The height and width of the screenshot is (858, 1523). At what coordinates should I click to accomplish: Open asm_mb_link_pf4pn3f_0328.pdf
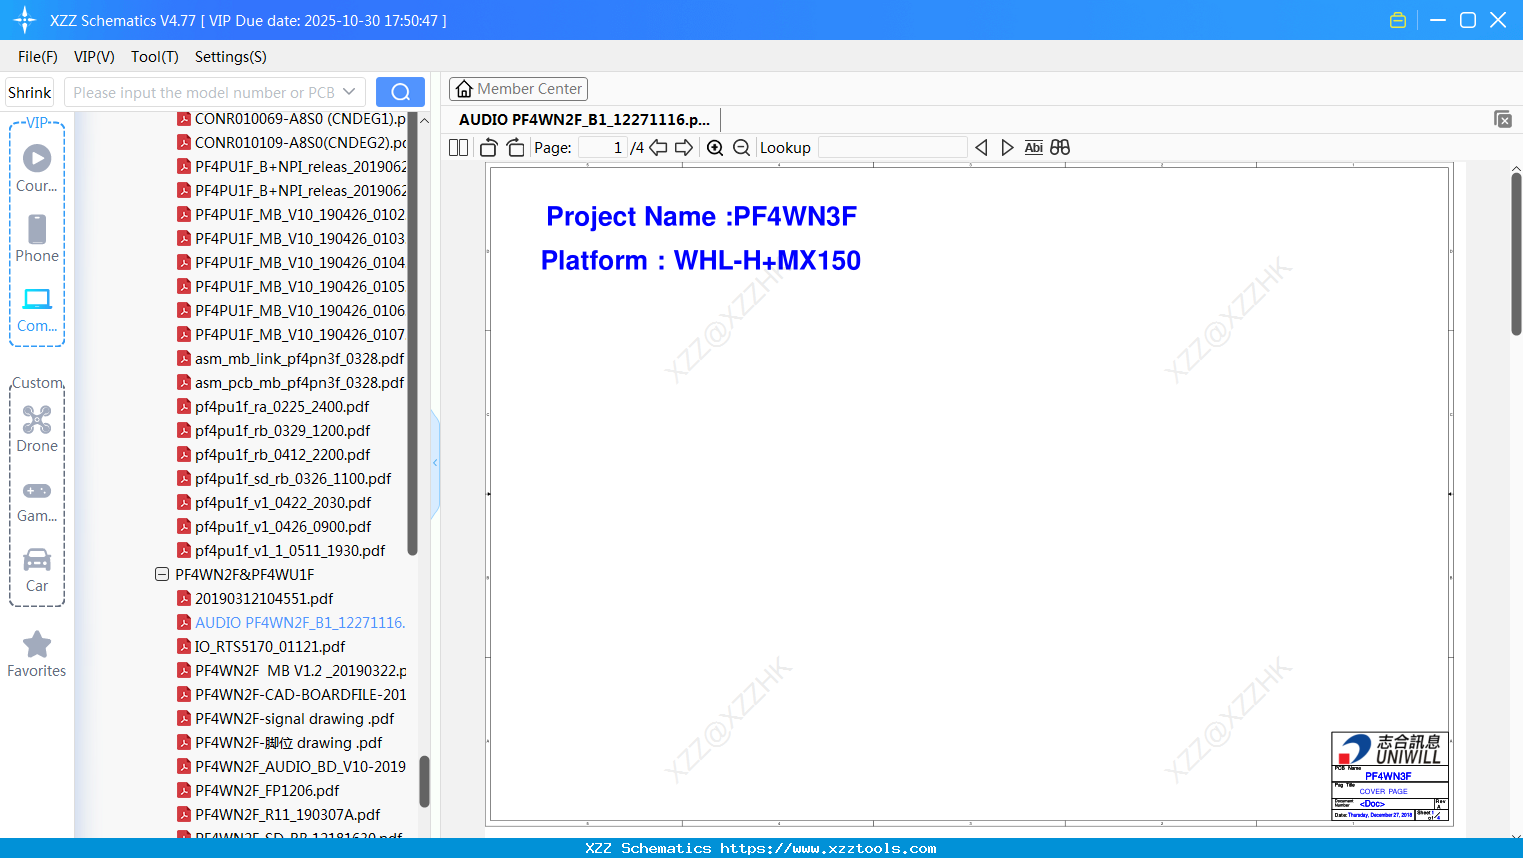pos(291,359)
